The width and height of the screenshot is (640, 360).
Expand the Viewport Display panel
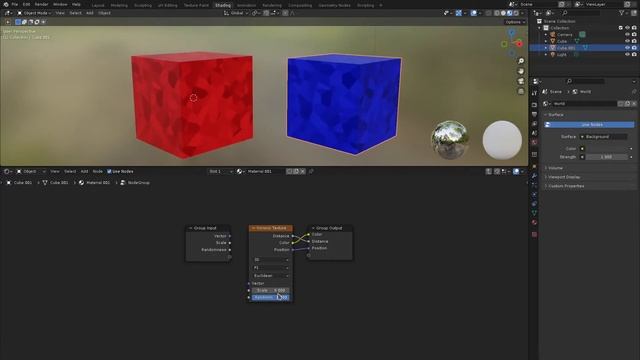point(564,177)
